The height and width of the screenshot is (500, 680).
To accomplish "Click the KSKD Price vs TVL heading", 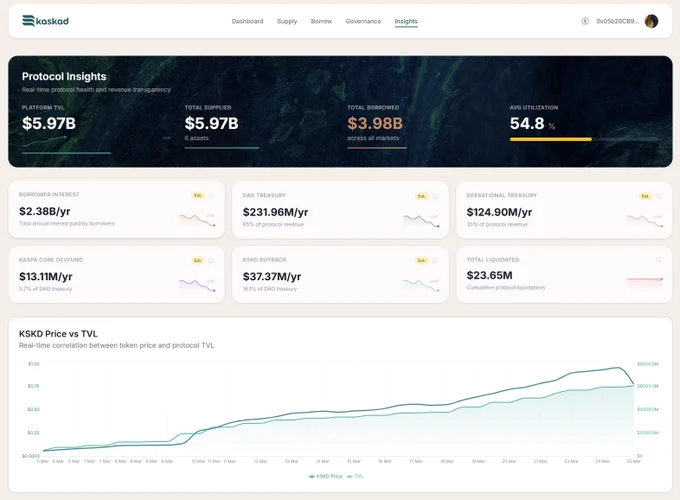I will point(58,334).
